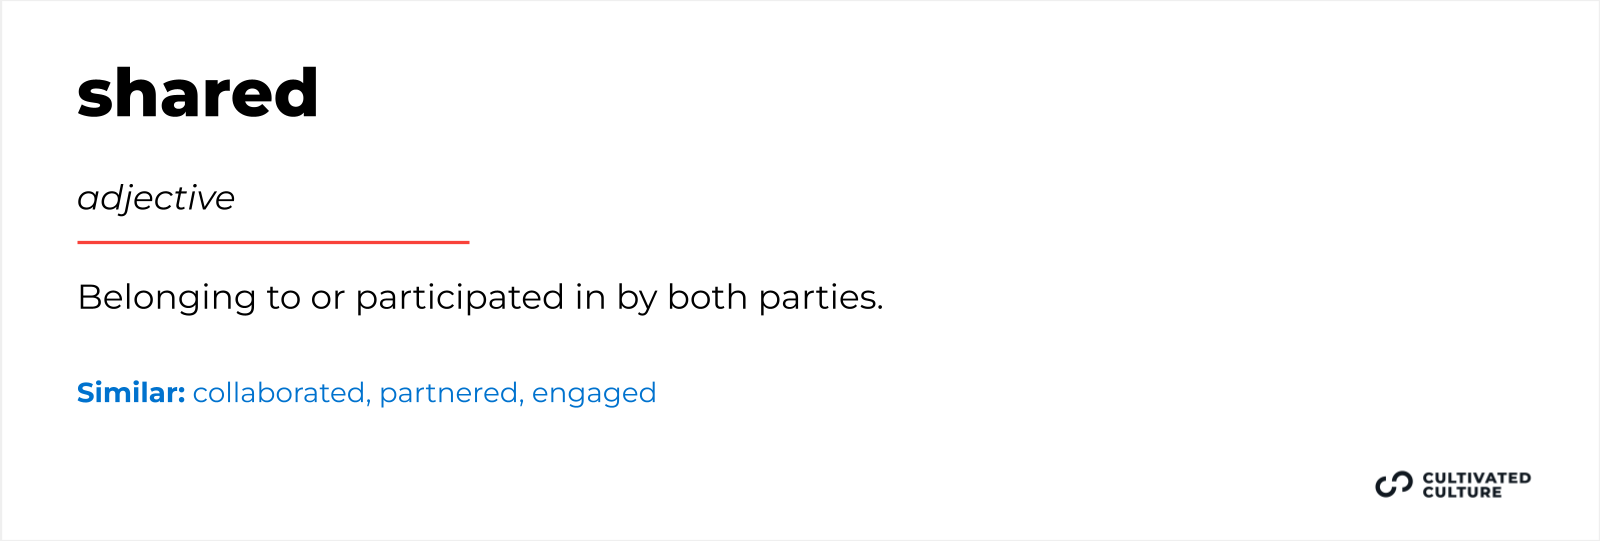The width and height of the screenshot is (1600, 541).
Task: Click the 'shared' headword title
Action: pyautogui.click(x=198, y=93)
